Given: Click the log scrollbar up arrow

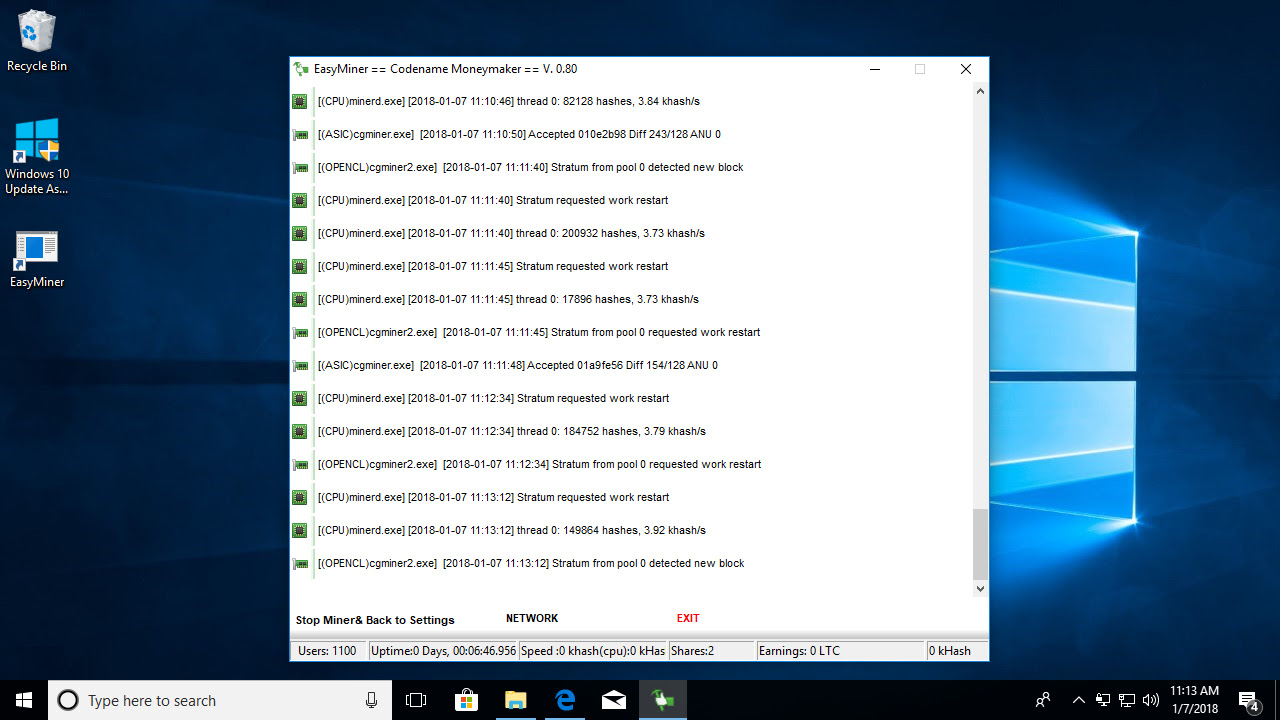Looking at the screenshot, I should pyautogui.click(x=981, y=92).
